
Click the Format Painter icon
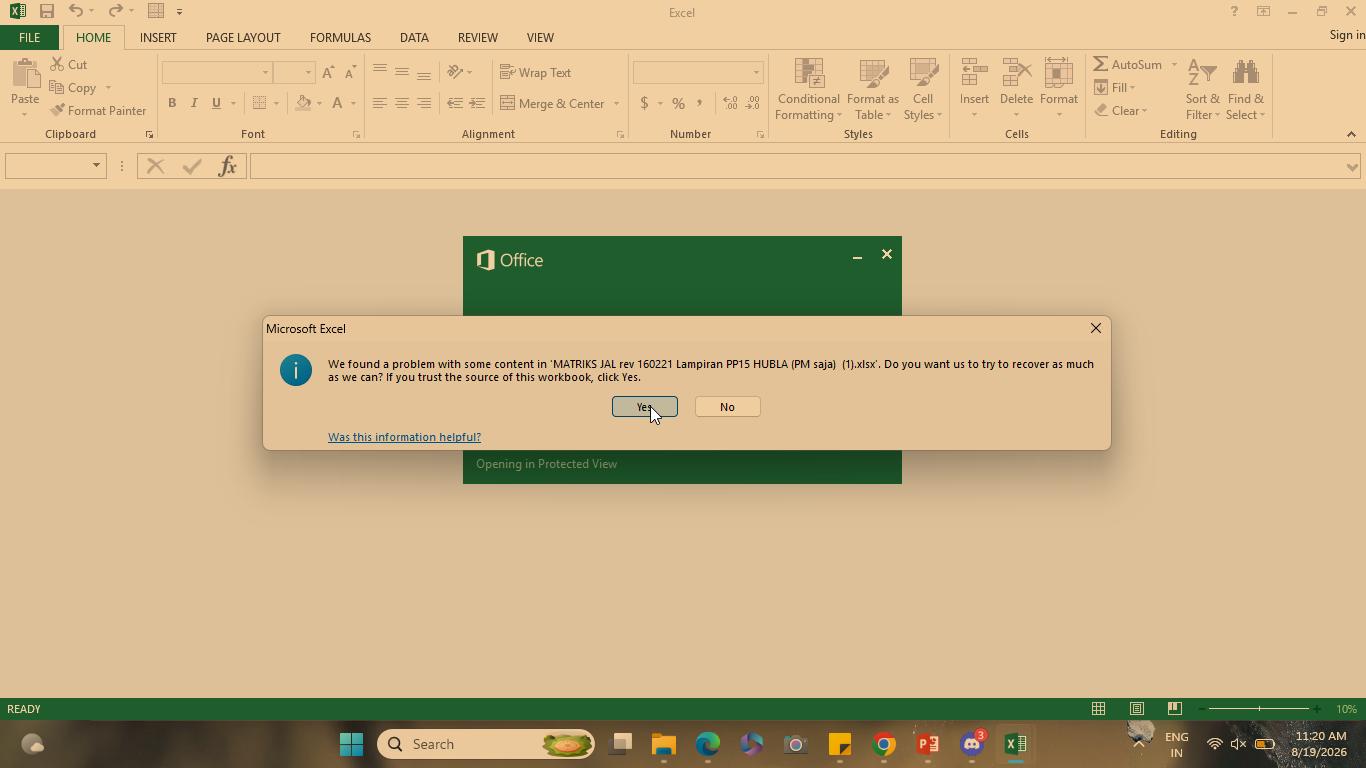tap(57, 110)
